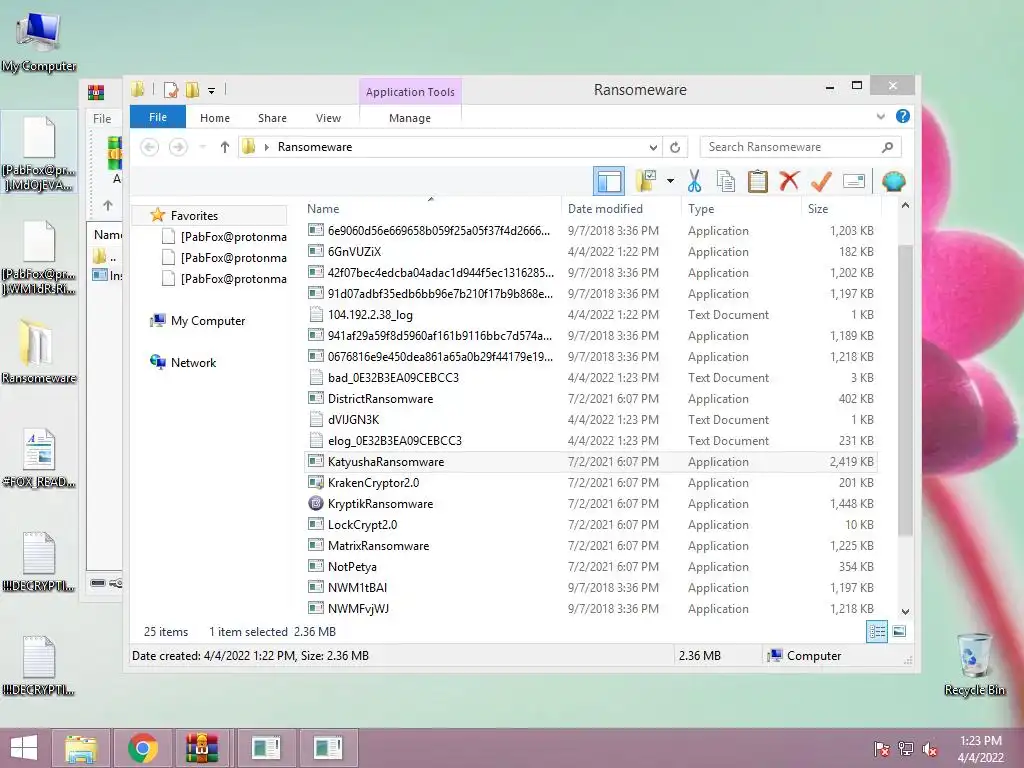Switch to large icons view button
1024x768 pixels.
899,632
